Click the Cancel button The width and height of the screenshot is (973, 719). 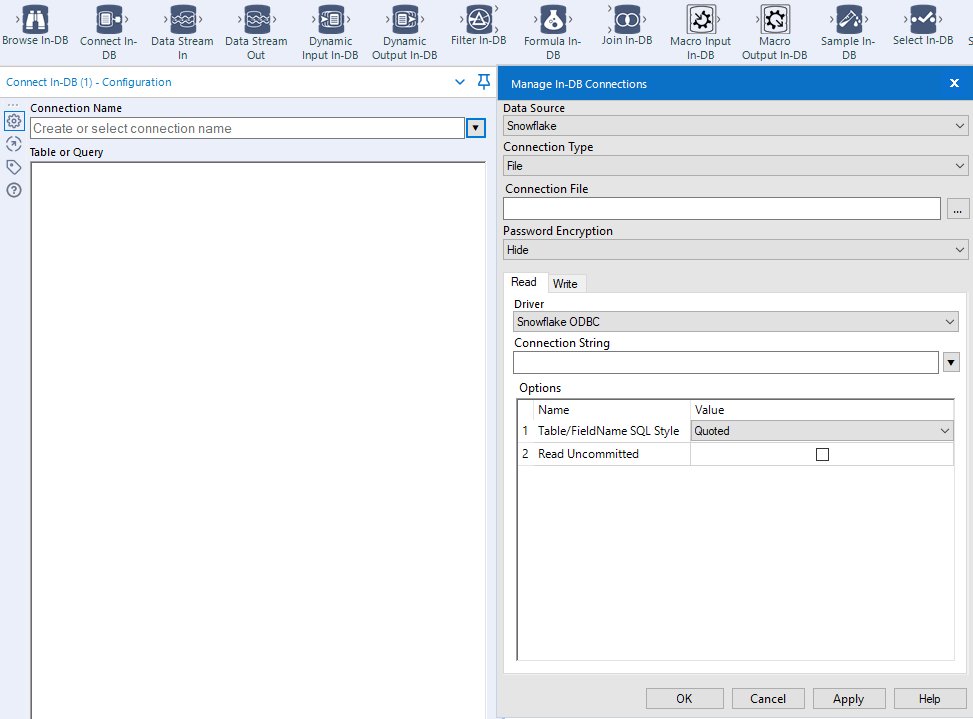[768, 699]
